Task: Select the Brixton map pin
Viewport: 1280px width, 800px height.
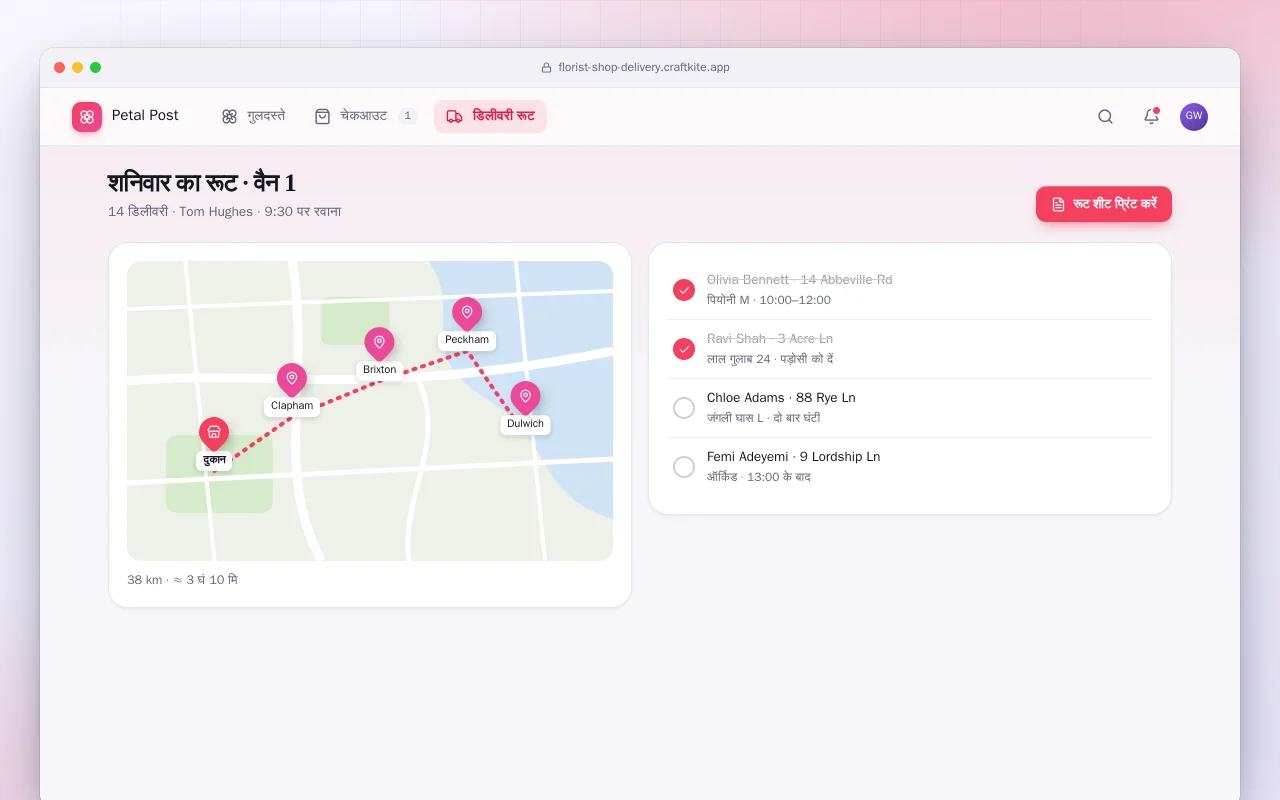Action: [379, 343]
